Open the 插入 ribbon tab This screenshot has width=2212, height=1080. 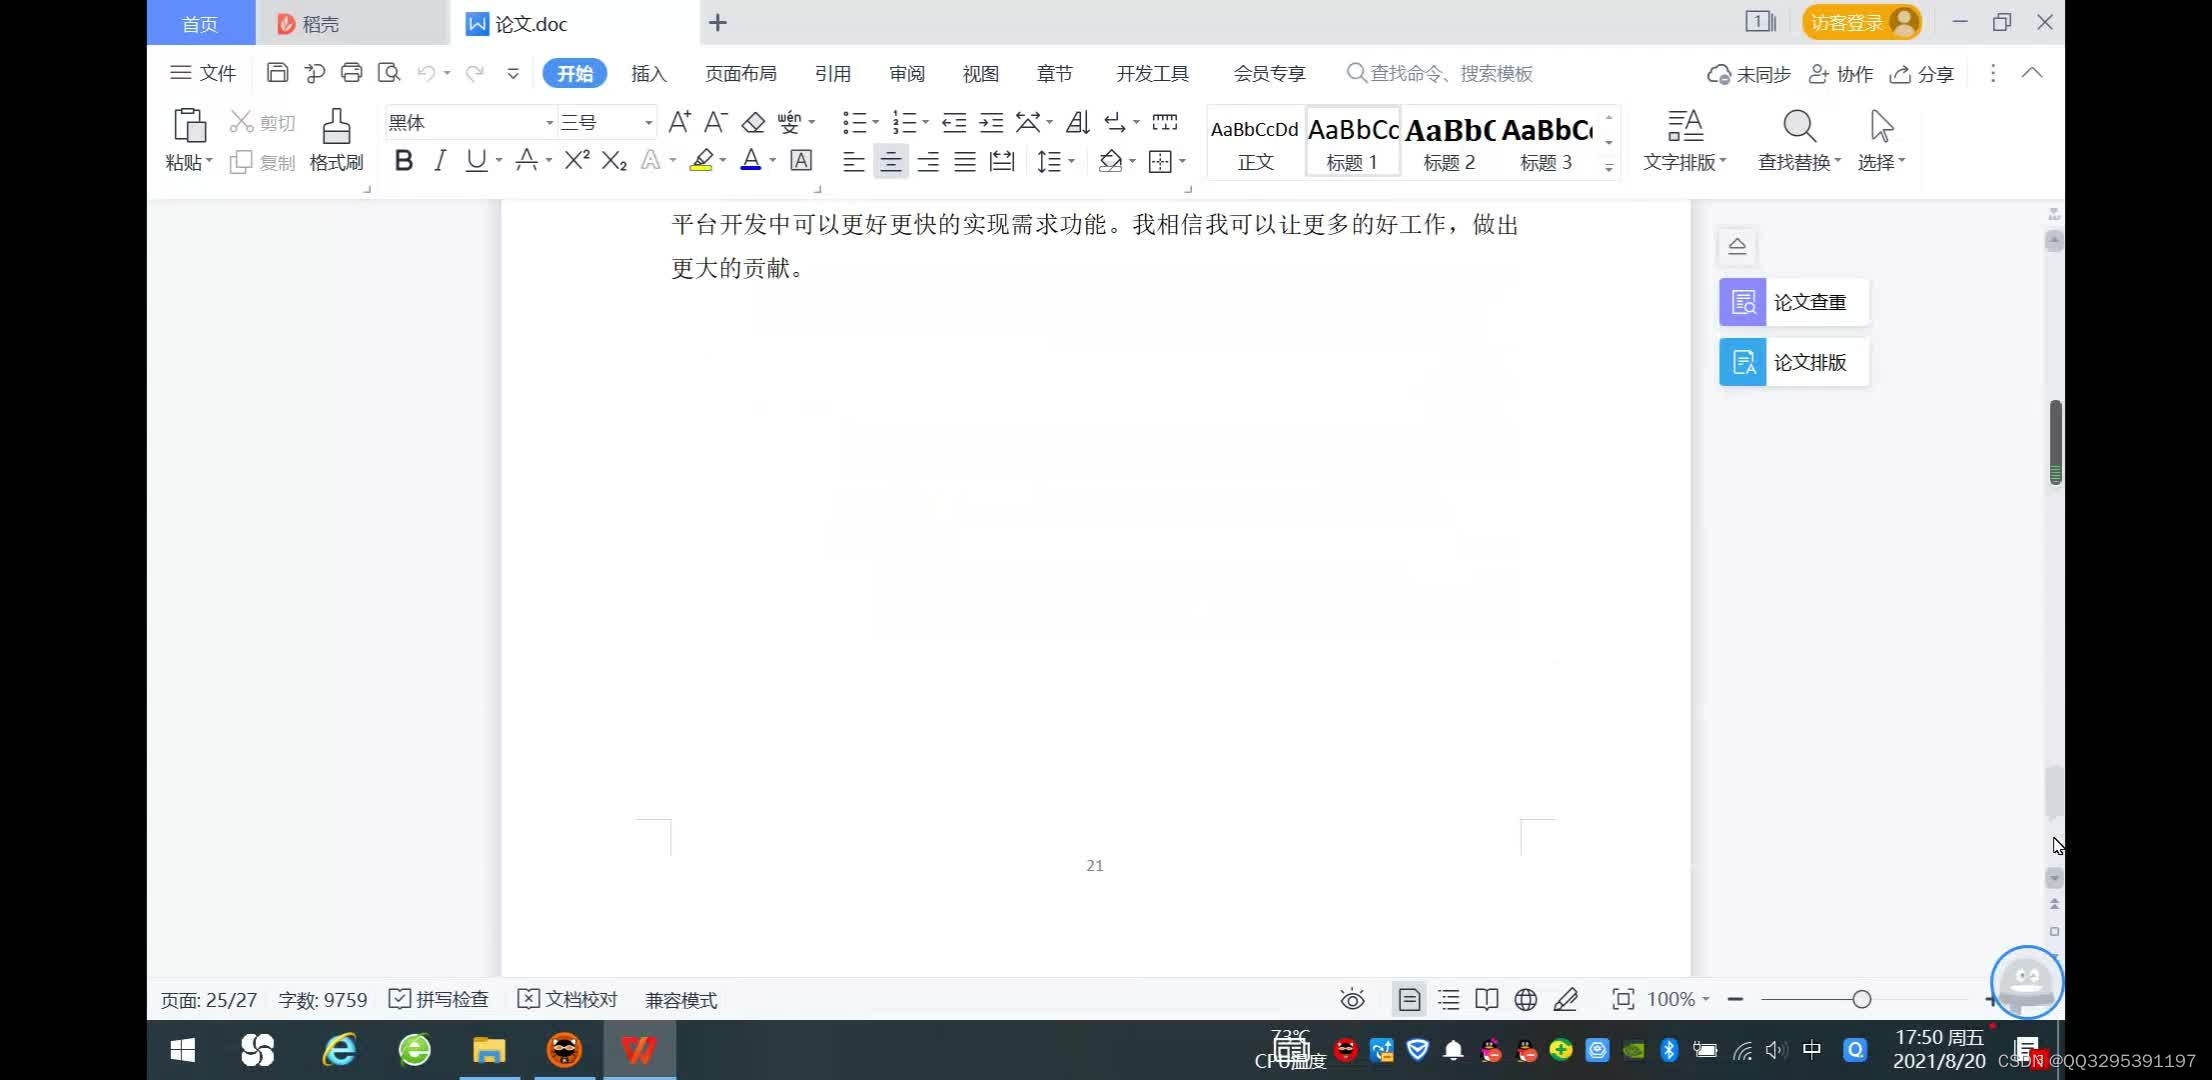[648, 73]
